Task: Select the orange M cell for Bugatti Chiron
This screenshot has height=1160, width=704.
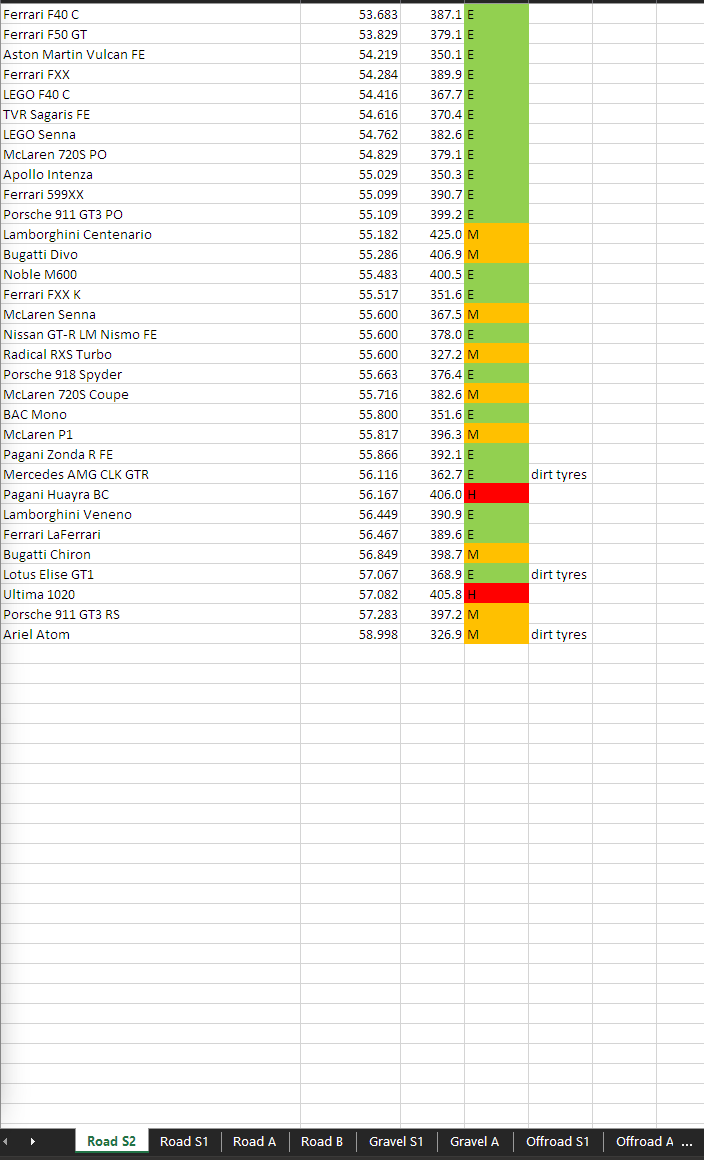Action: [496, 553]
